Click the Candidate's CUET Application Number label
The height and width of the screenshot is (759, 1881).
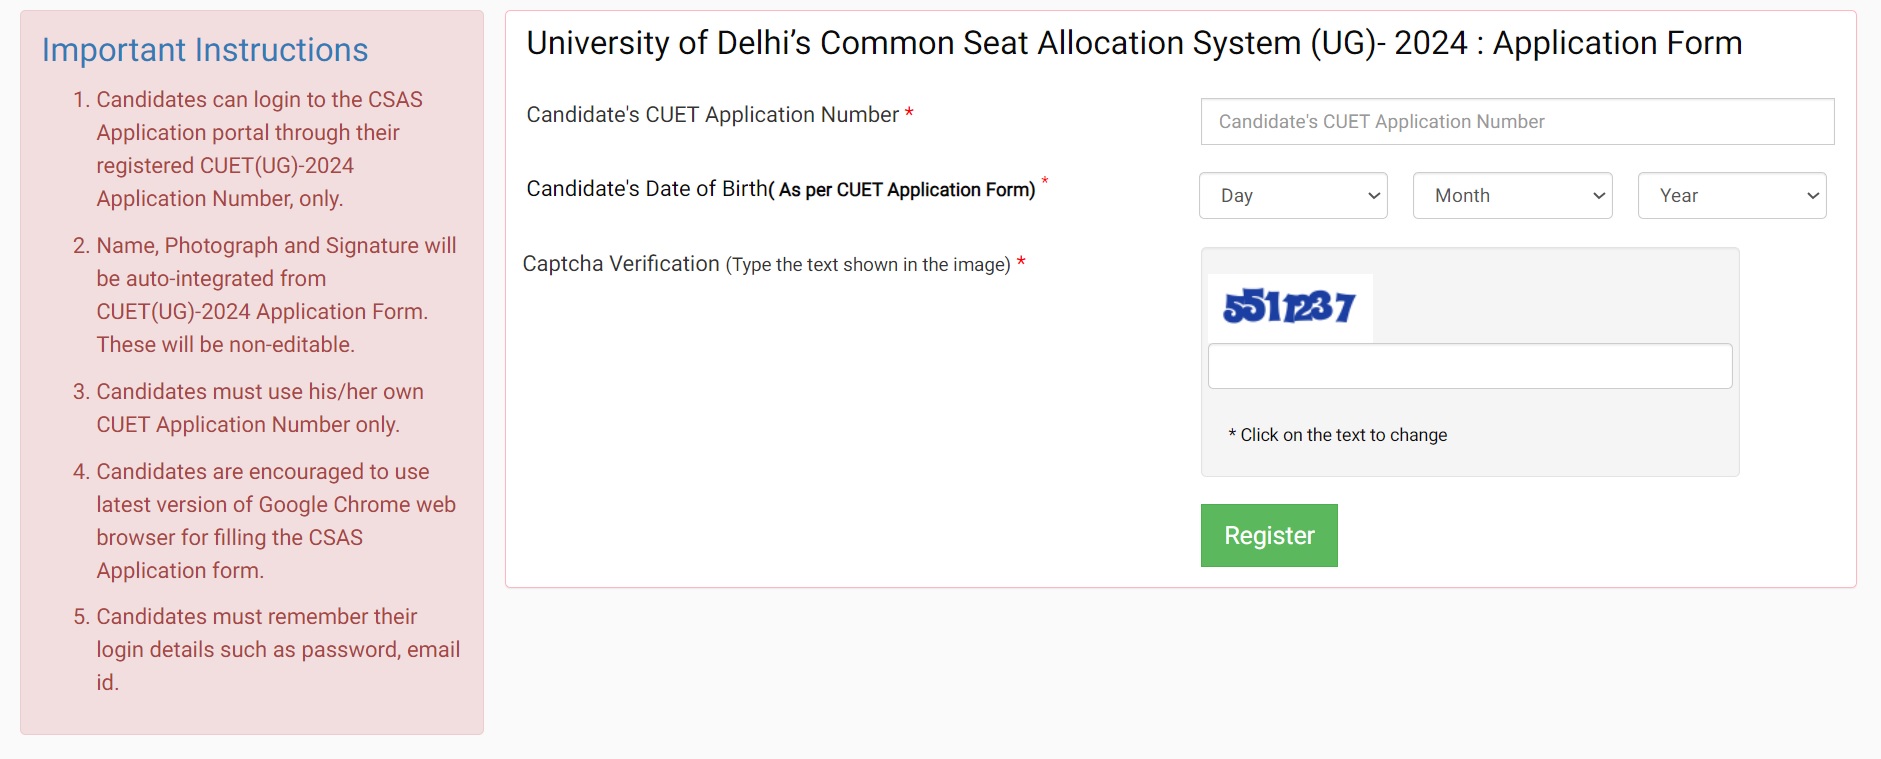712,115
